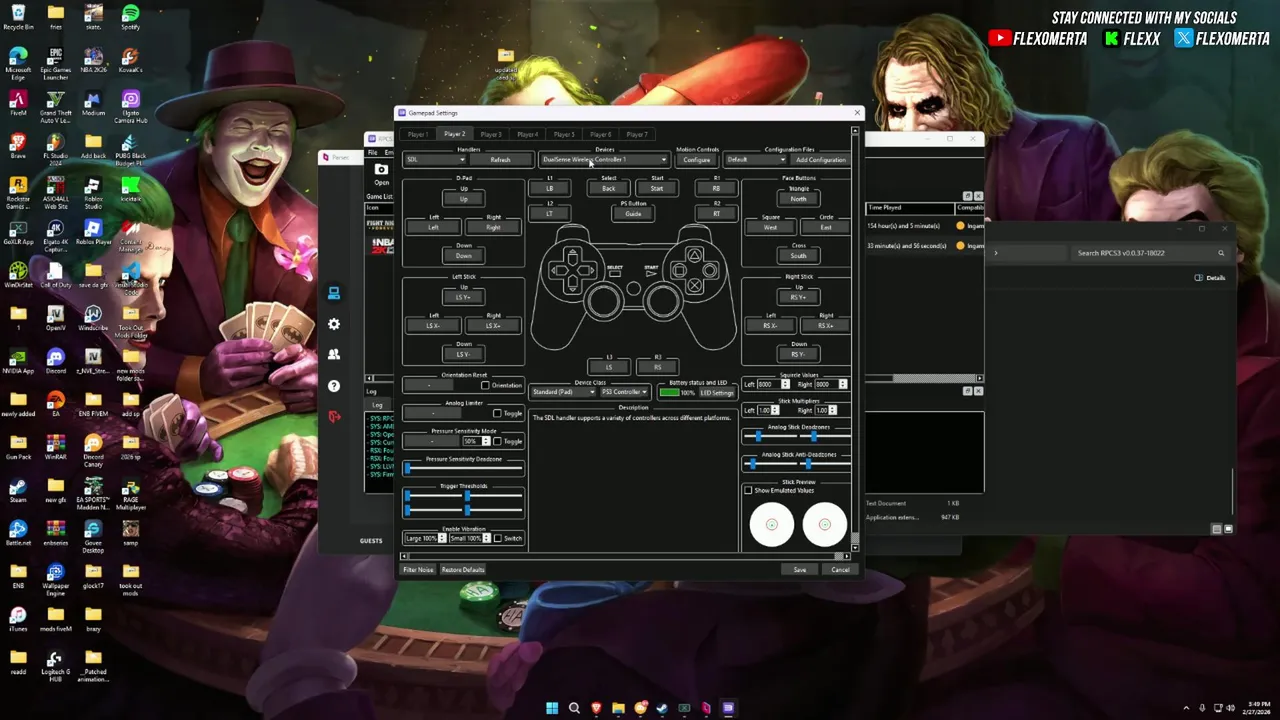This screenshot has width=1280, height=720.
Task: Open Logitech G HUB shortcut
Action: click(56, 665)
